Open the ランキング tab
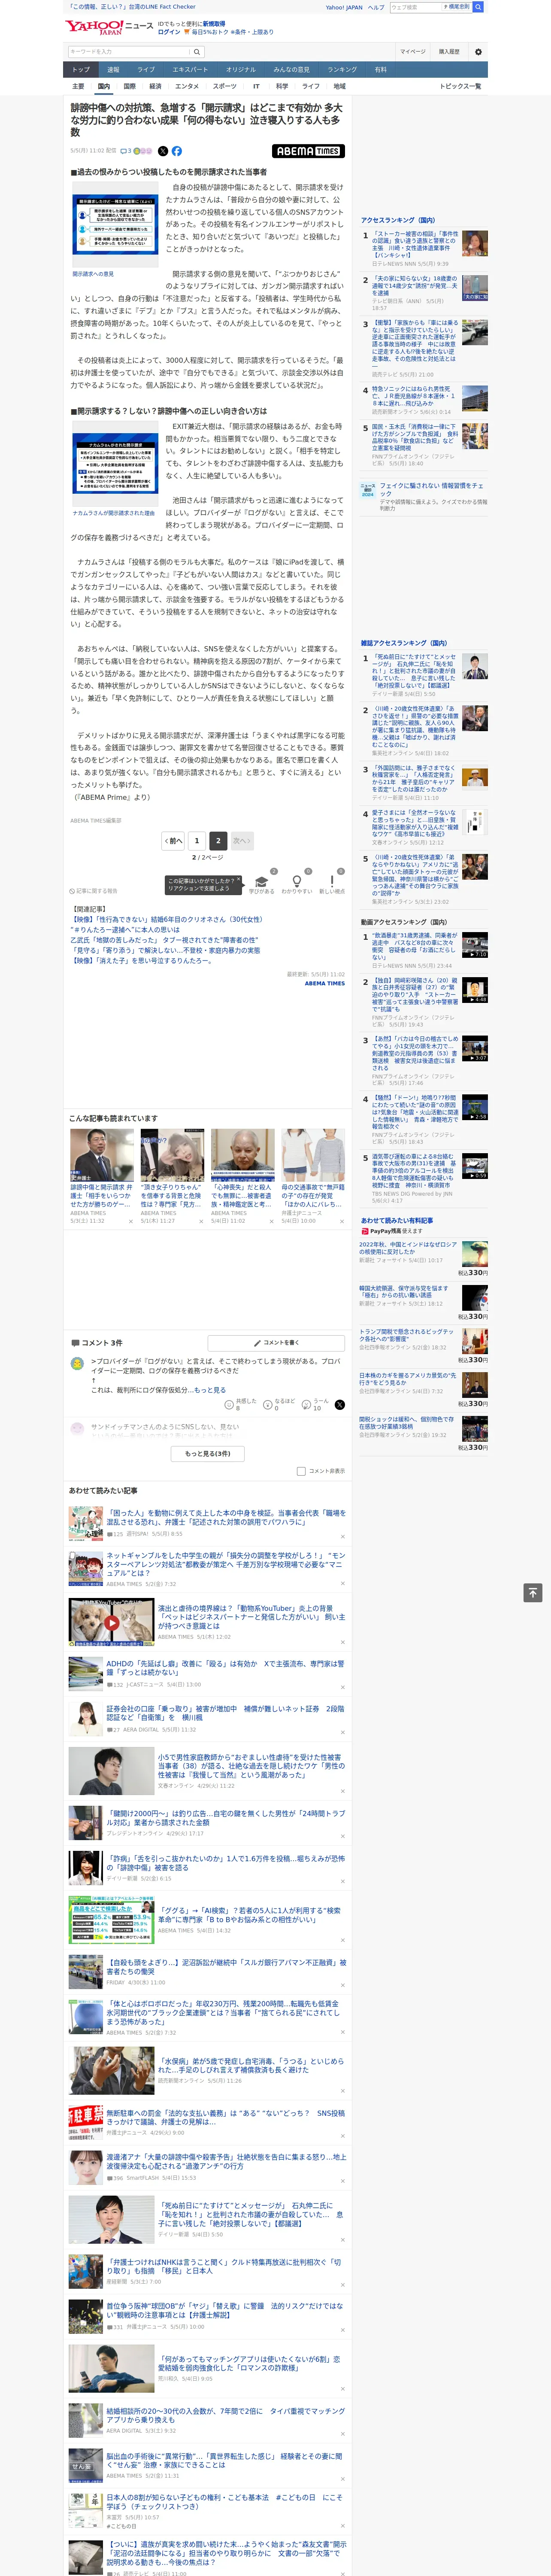The width and height of the screenshot is (551, 2576). [342, 70]
